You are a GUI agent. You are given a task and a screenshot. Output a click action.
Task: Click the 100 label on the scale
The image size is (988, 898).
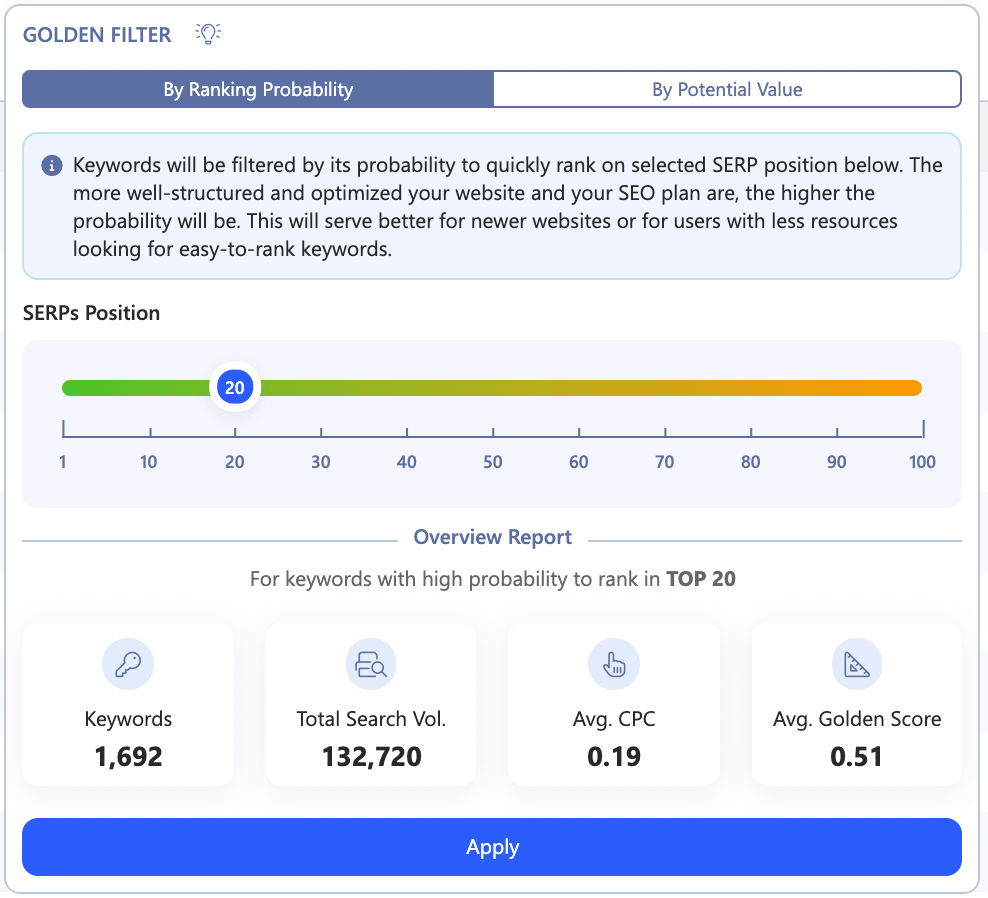point(922,462)
